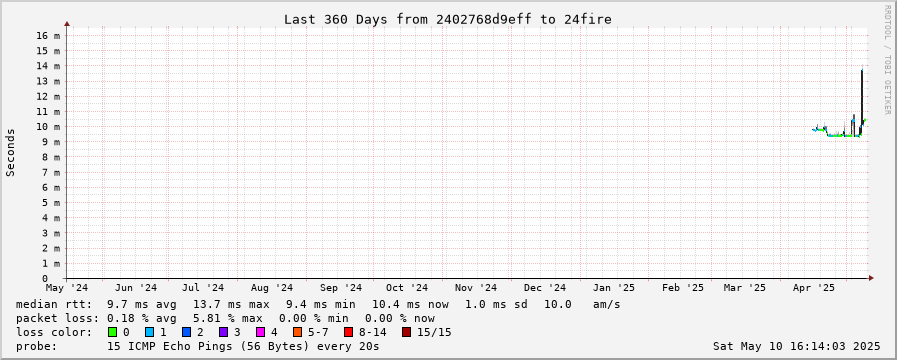Click the timestamp Sat May 10 16:14:03 2025

[x=796, y=346]
